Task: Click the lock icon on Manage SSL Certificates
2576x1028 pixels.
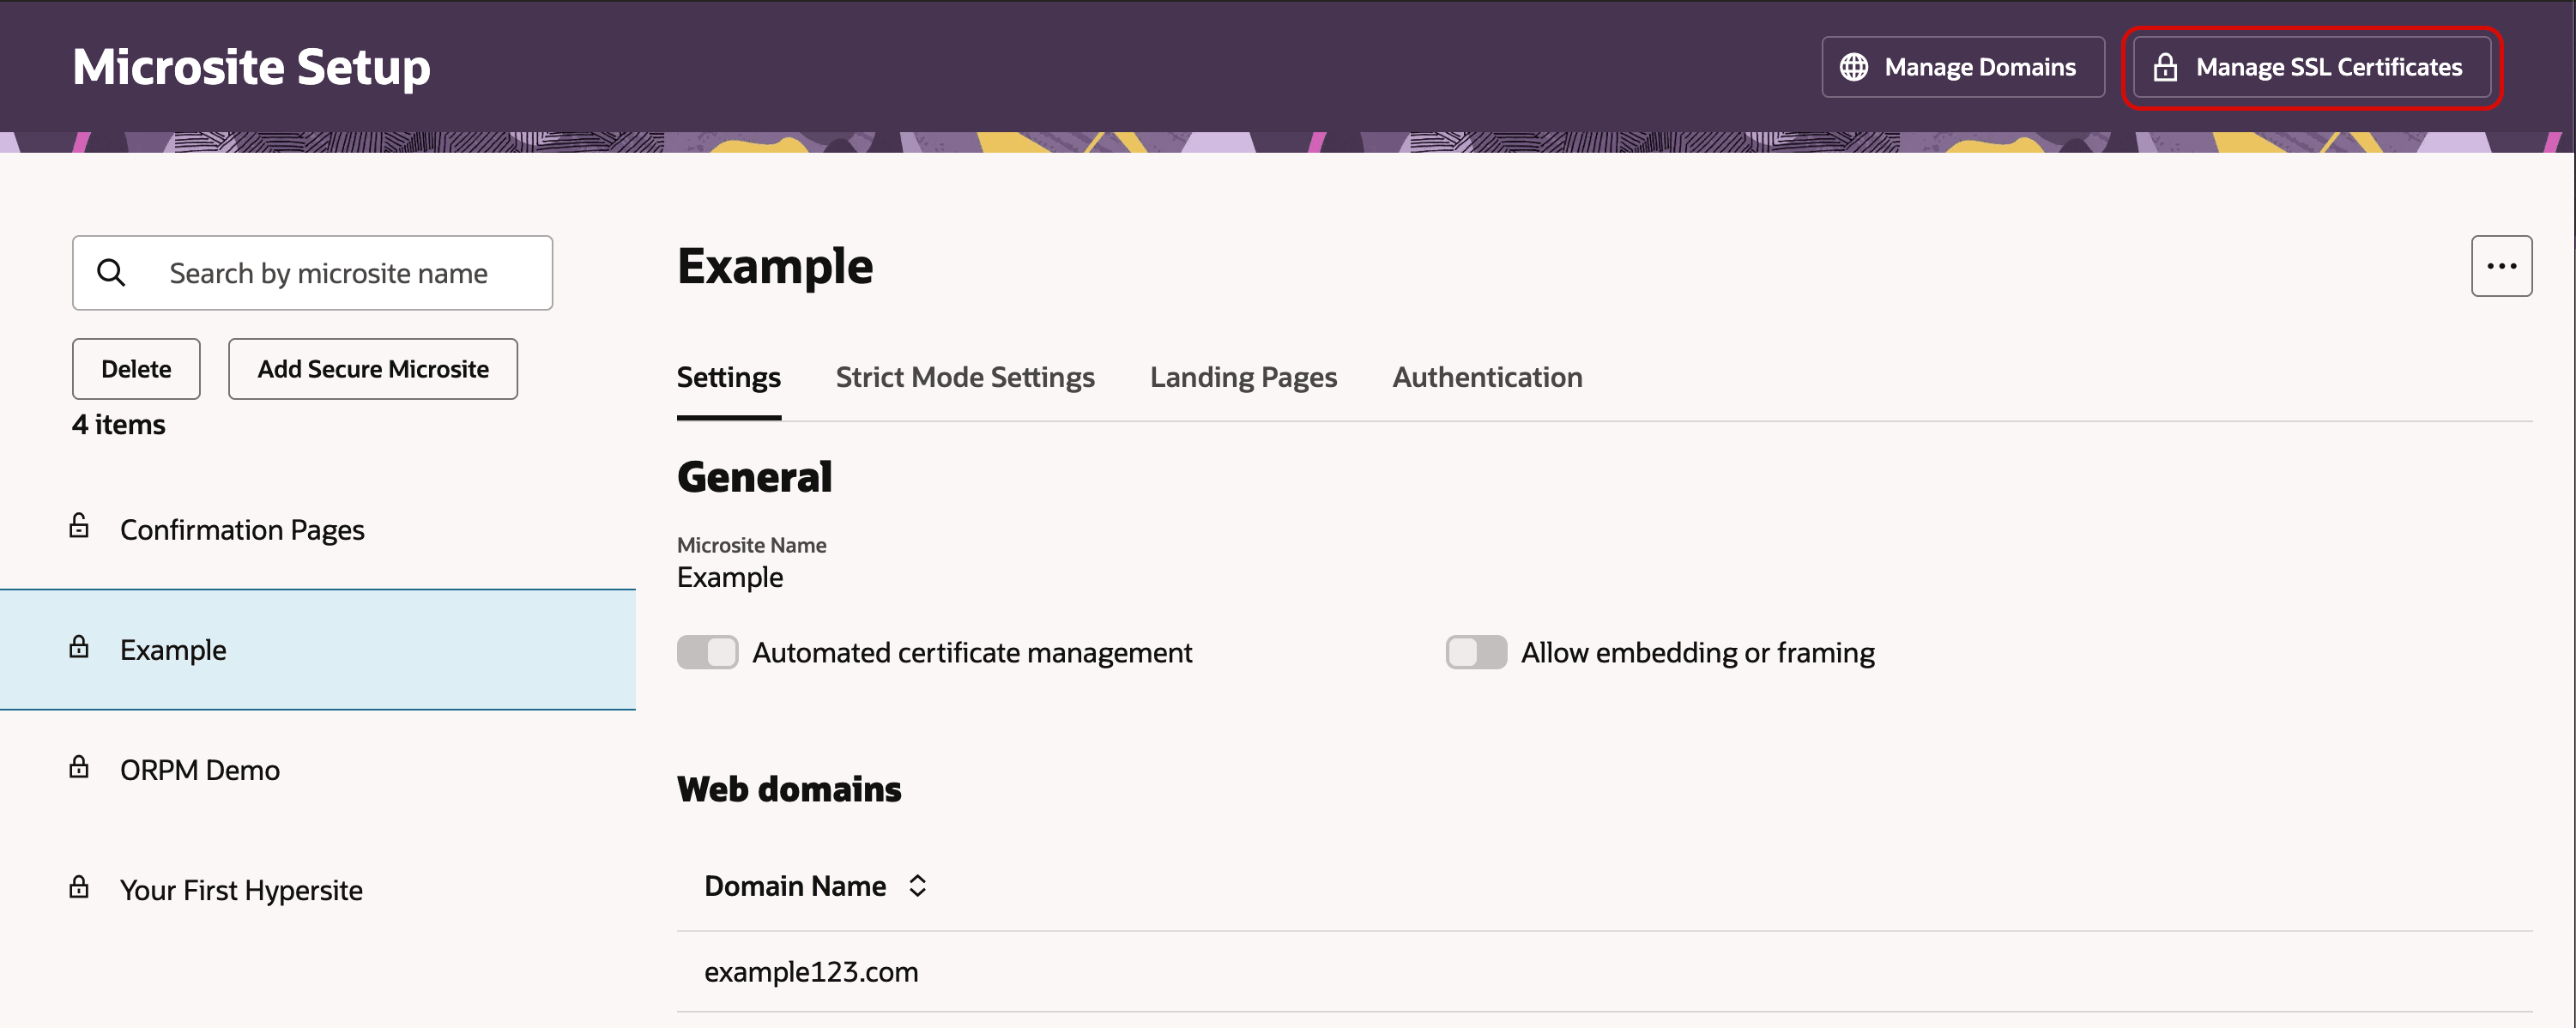Action: coord(2164,67)
